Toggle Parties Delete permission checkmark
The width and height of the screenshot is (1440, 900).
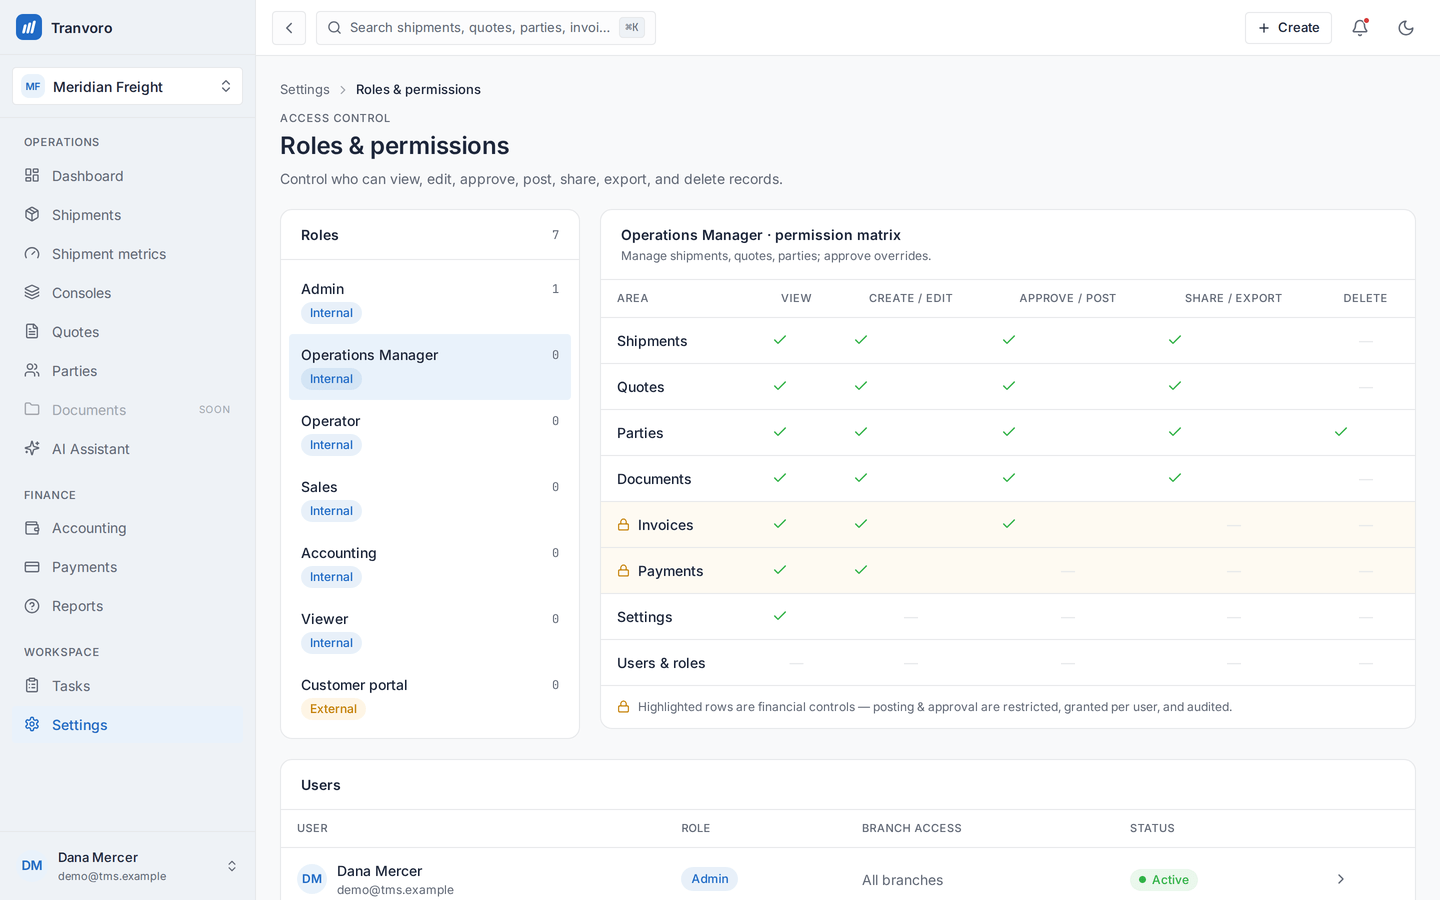tap(1341, 432)
